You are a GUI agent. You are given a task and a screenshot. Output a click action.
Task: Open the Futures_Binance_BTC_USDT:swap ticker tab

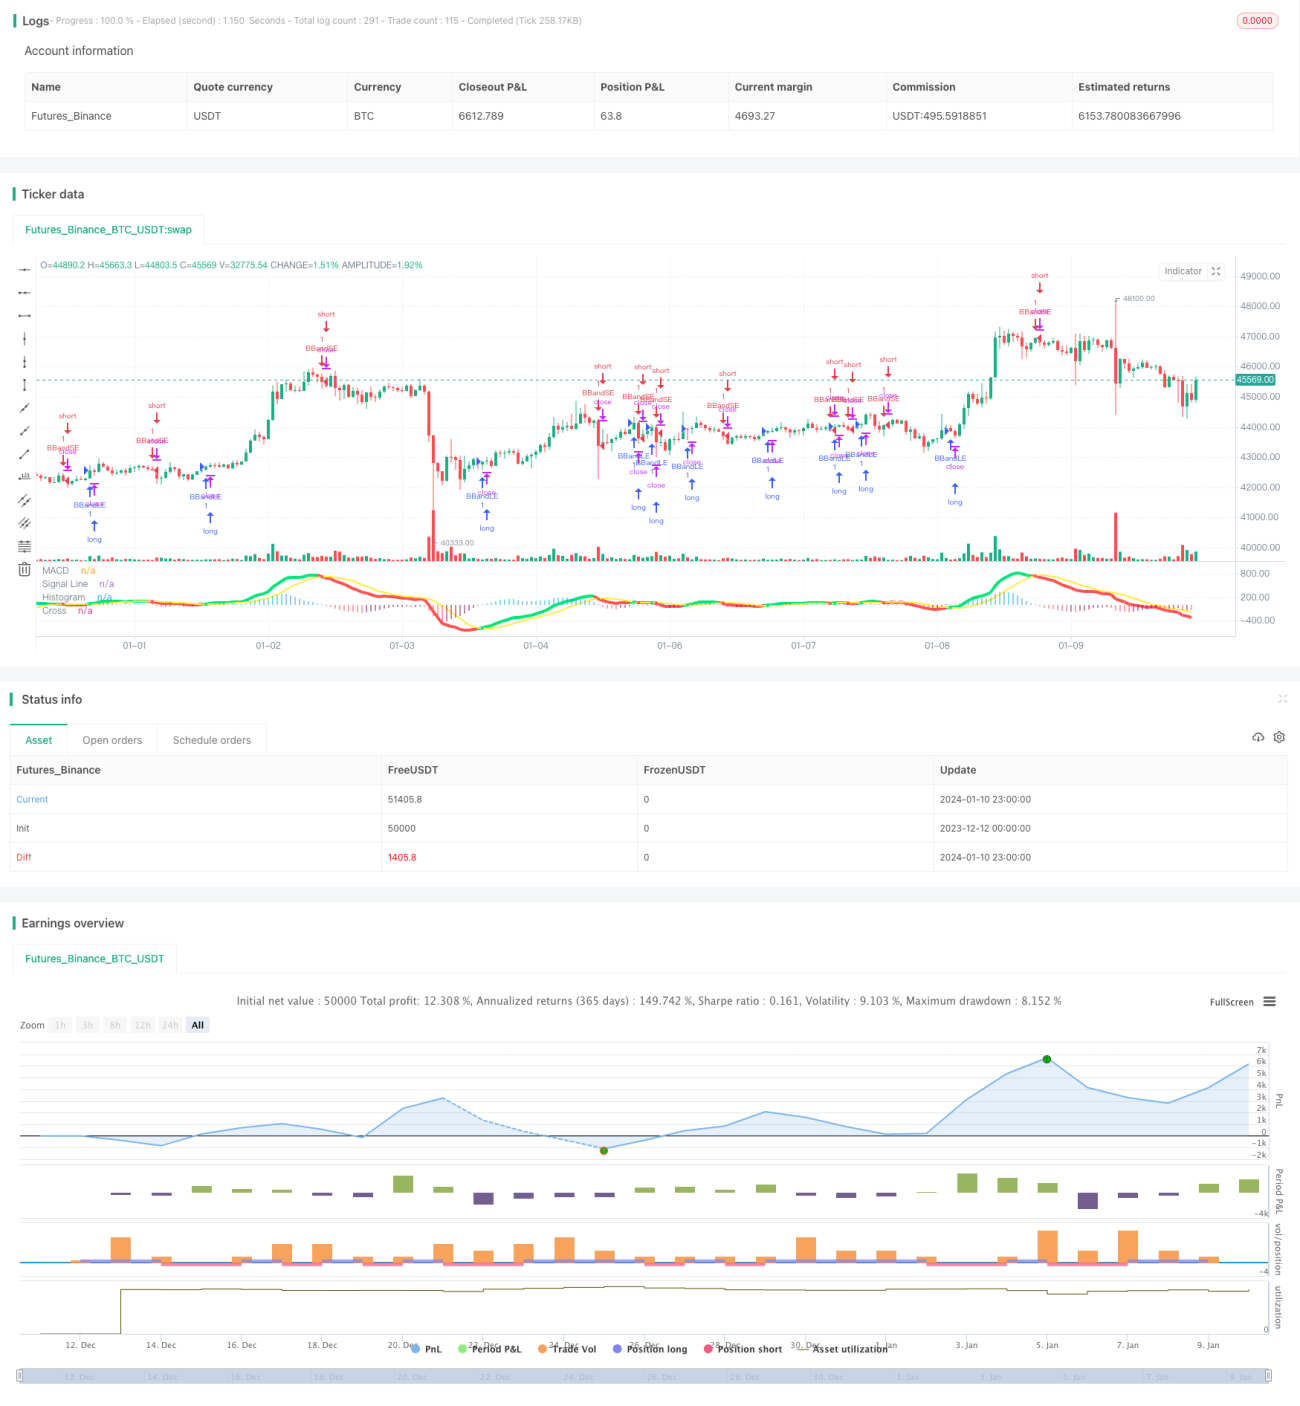pos(108,229)
